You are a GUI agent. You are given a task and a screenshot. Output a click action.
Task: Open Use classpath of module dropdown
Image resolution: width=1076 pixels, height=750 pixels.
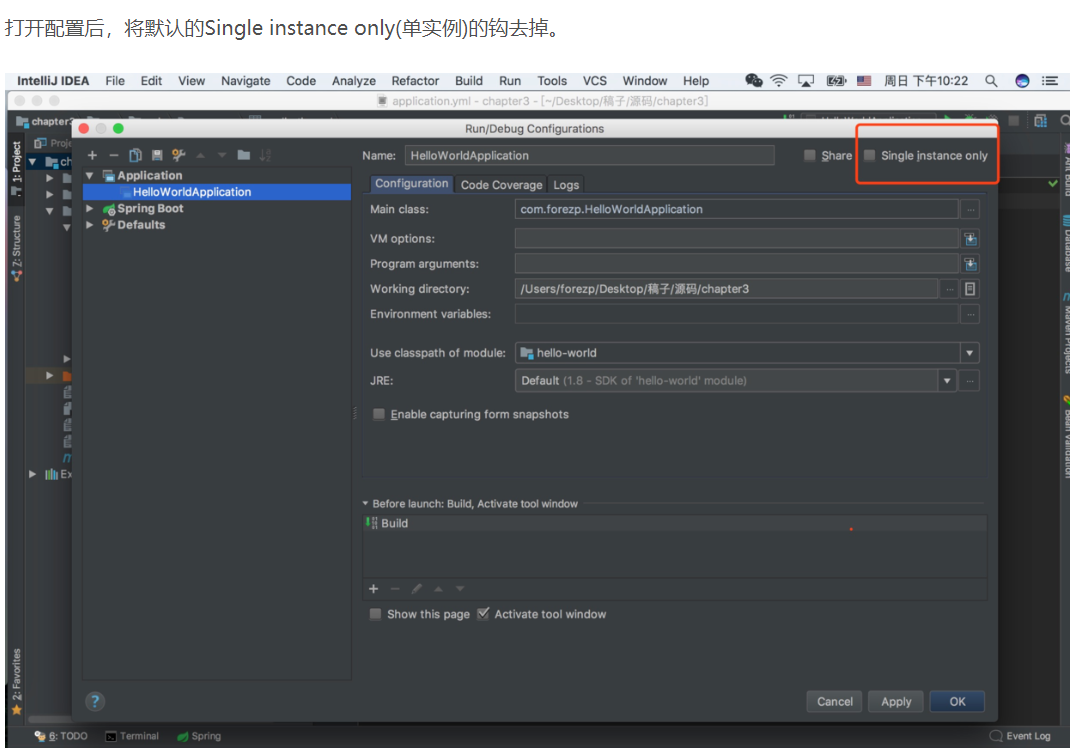969,353
